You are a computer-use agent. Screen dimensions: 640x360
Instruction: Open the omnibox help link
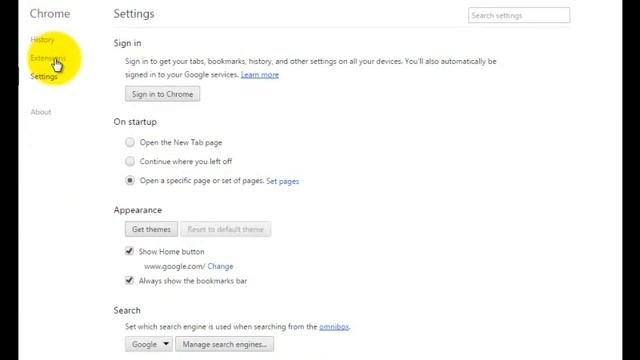[x=334, y=327]
